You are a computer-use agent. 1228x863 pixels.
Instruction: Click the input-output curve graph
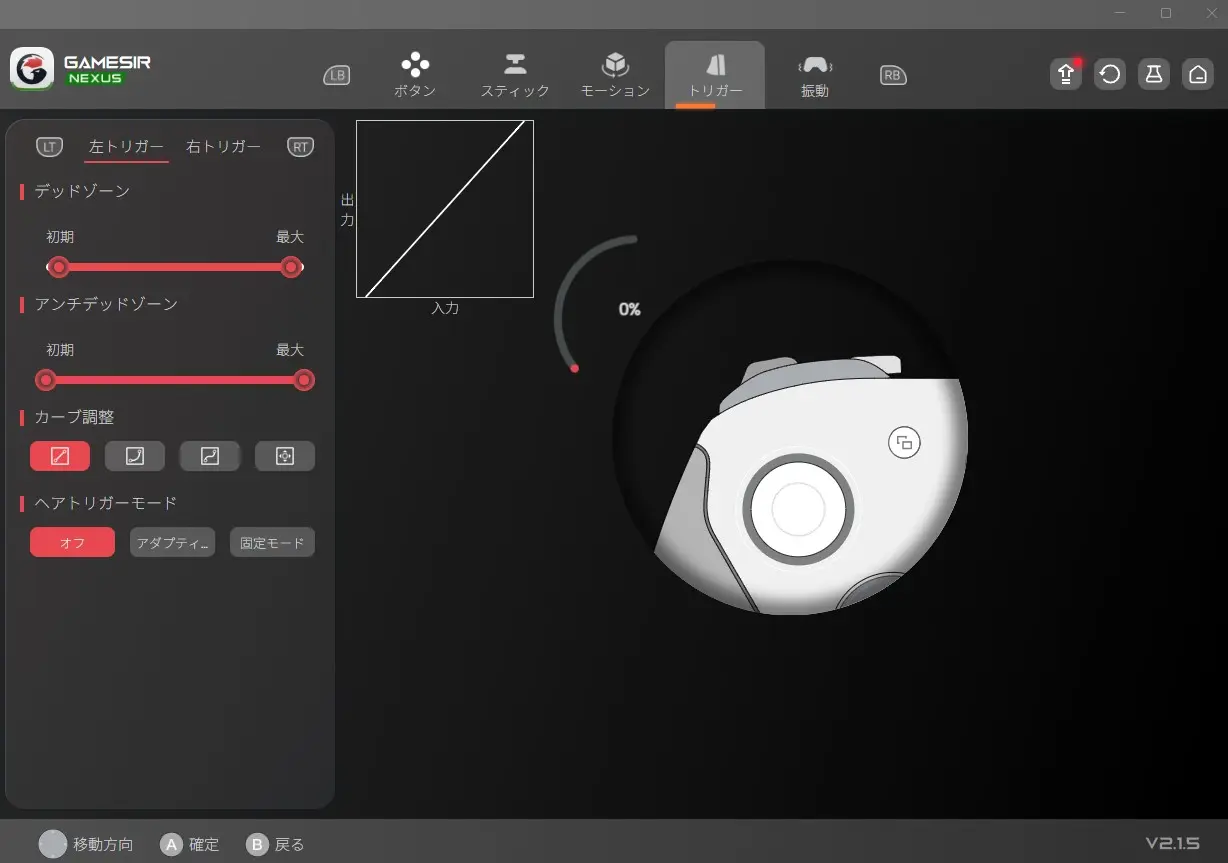pos(445,209)
